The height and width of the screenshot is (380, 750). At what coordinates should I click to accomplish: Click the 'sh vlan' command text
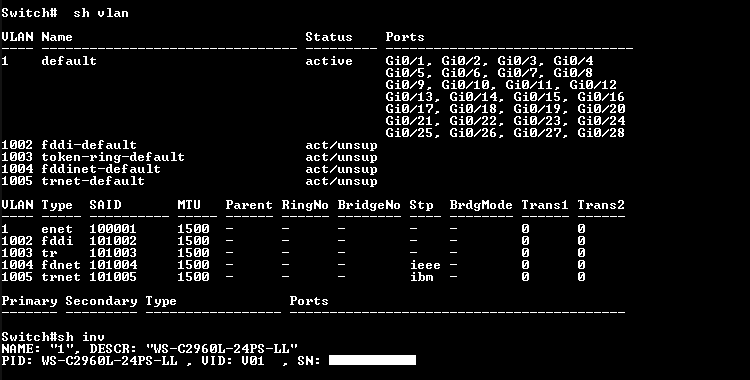pyautogui.click(x=101, y=13)
